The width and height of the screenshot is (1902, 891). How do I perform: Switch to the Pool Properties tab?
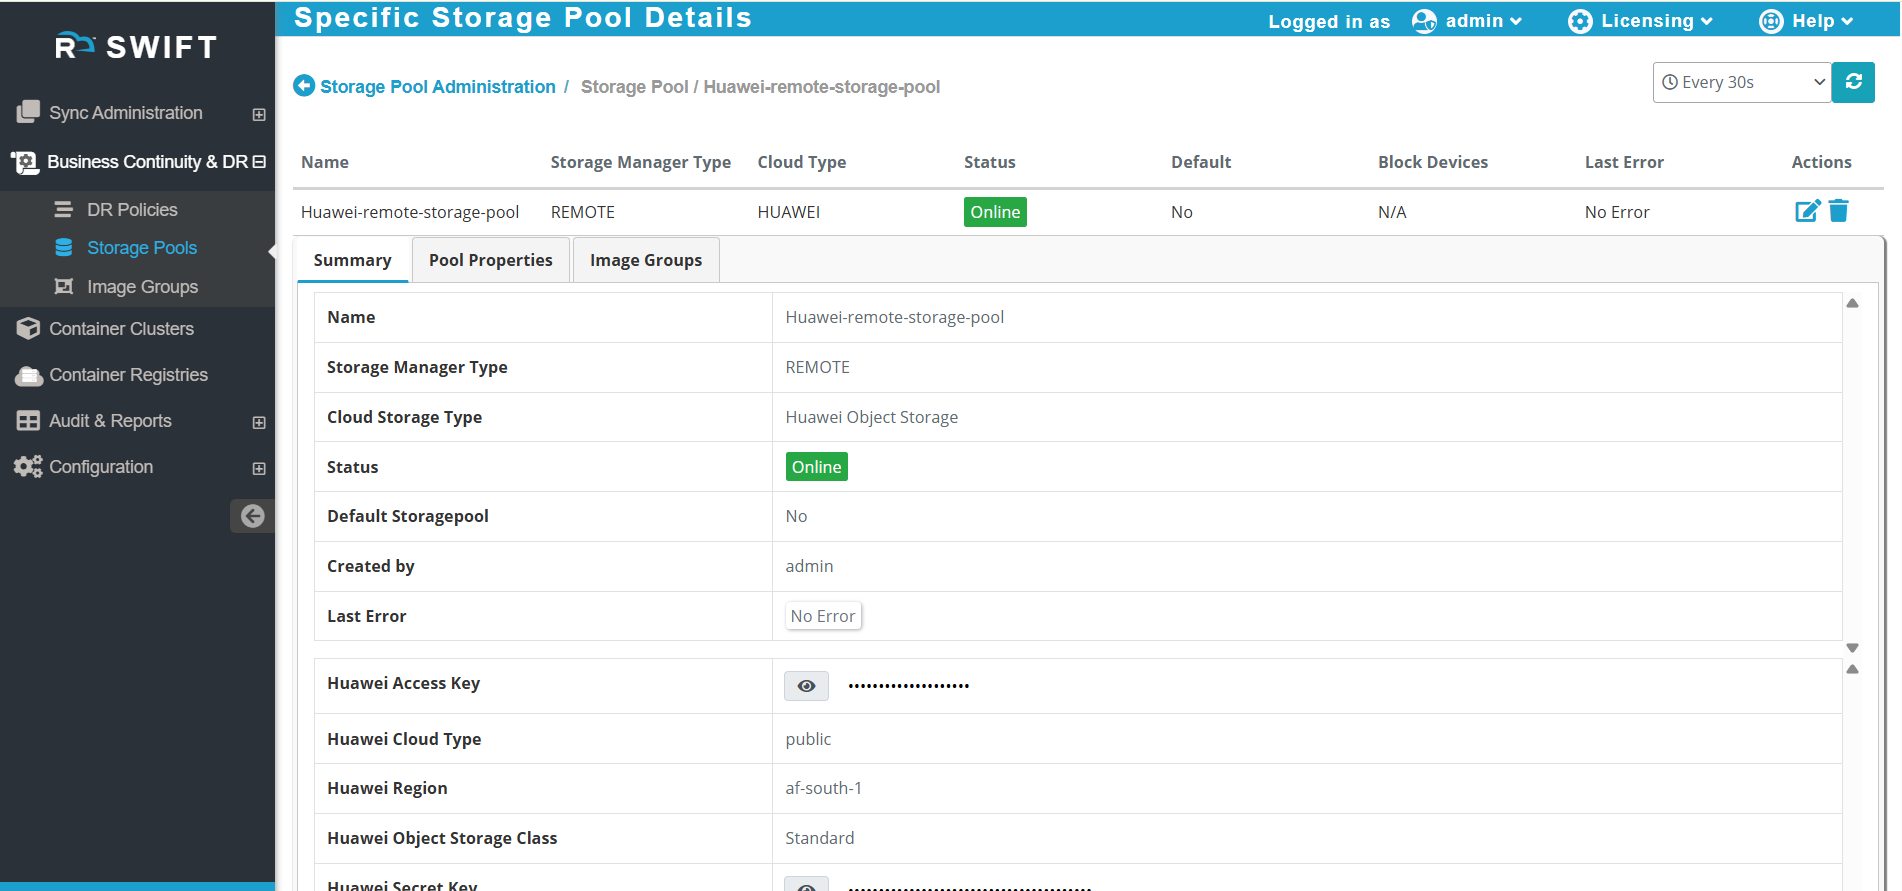click(x=490, y=260)
